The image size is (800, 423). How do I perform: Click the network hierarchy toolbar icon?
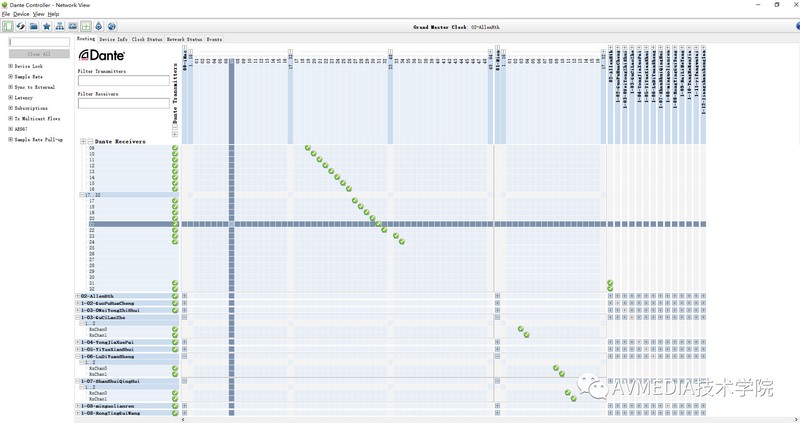60,26
